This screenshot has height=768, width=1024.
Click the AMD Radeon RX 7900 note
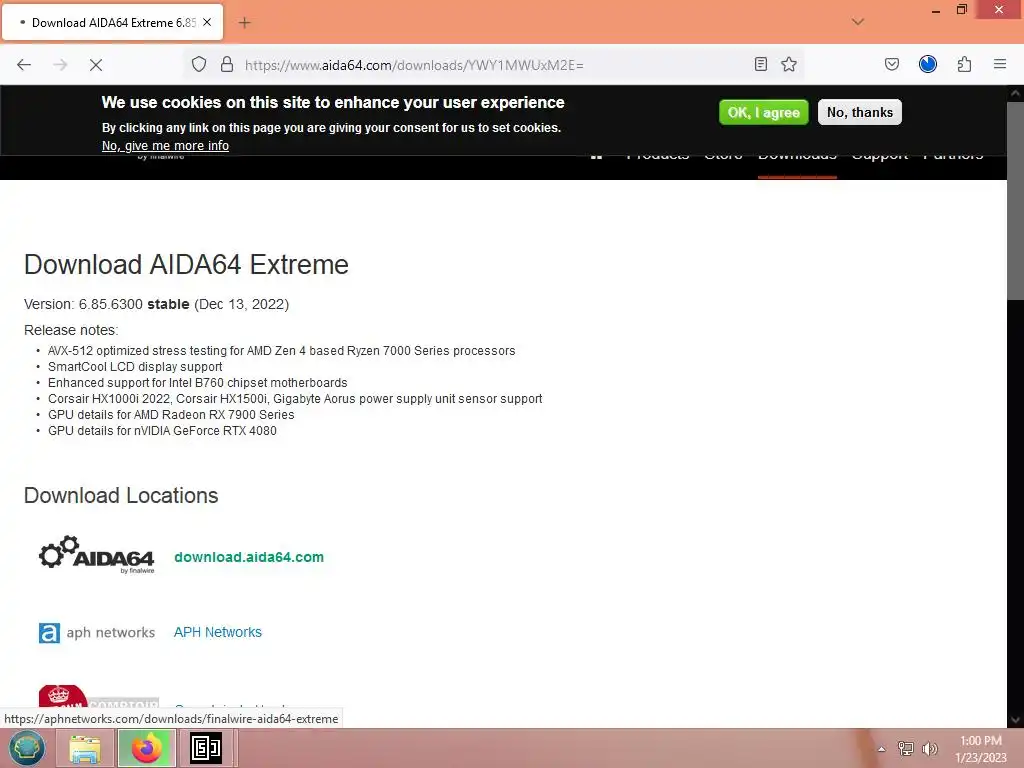coord(171,415)
